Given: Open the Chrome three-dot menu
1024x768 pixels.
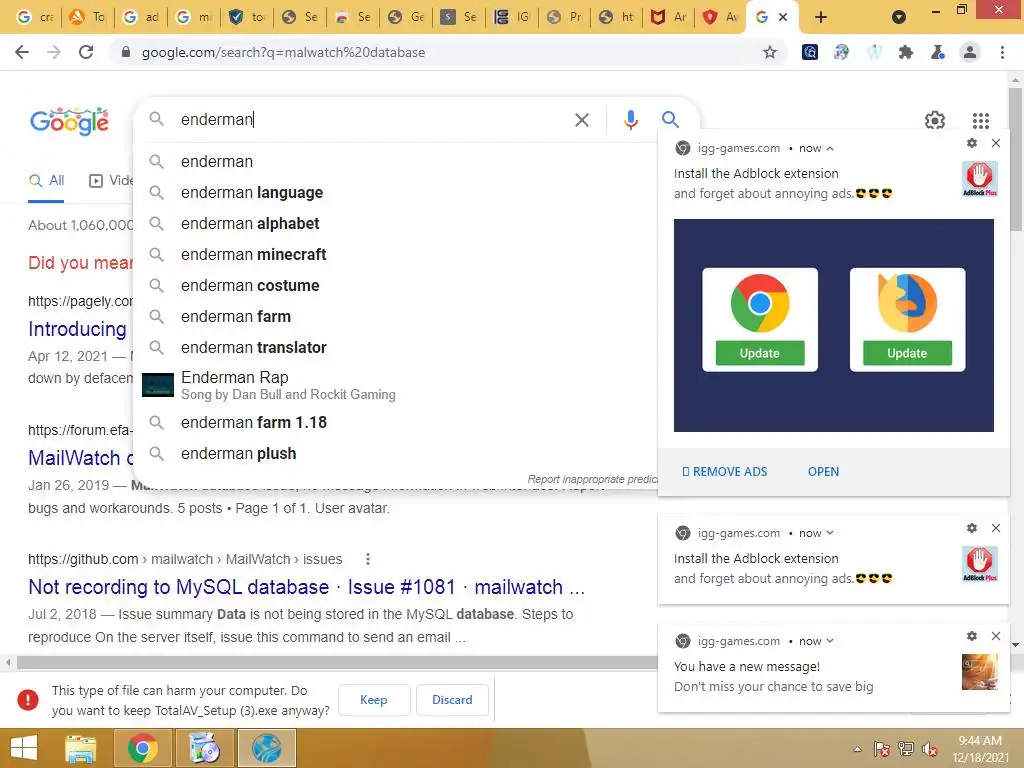Looking at the screenshot, I should tap(1002, 52).
